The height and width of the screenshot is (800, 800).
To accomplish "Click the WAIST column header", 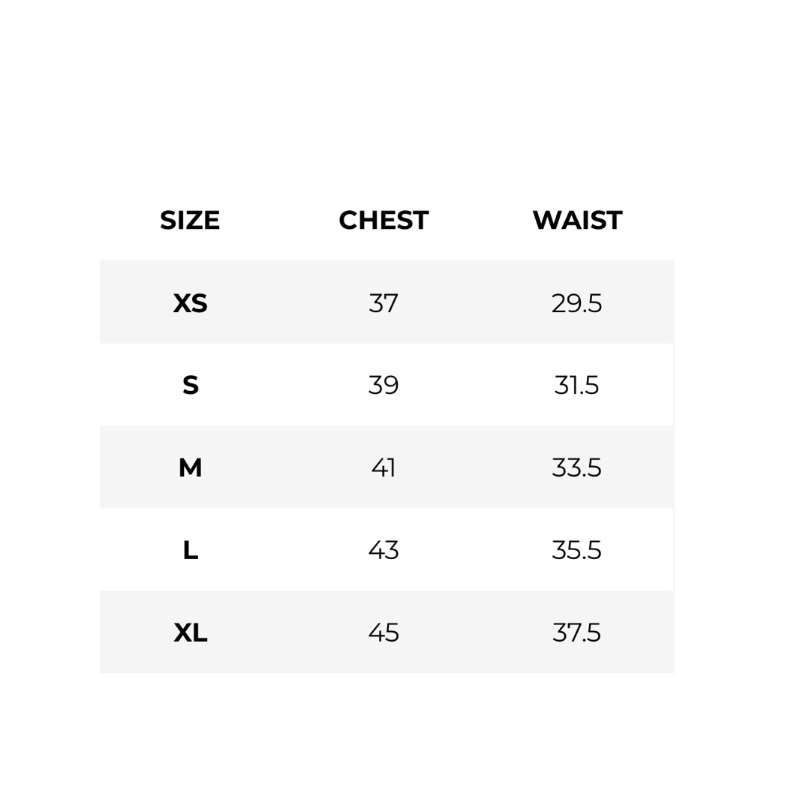I will pyautogui.click(x=577, y=220).
